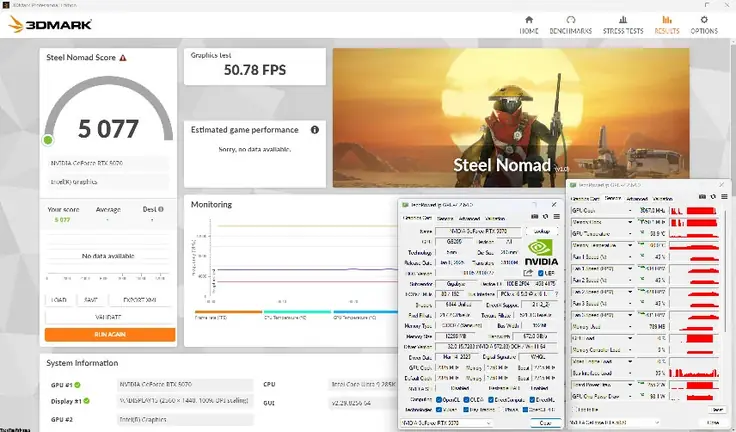This screenshot has width=736, height=432.
Task: Click the BIOS export share icon in GPU-Z
Action: [528, 273]
